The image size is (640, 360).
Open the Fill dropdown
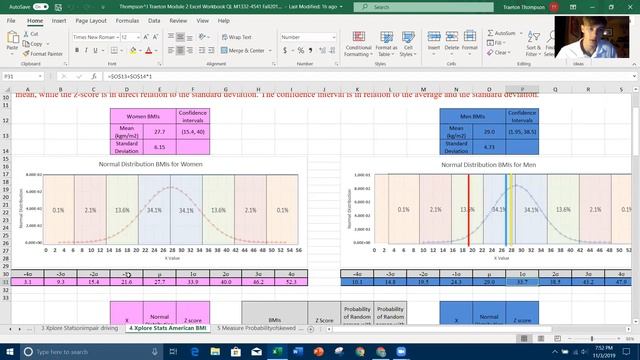point(496,43)
